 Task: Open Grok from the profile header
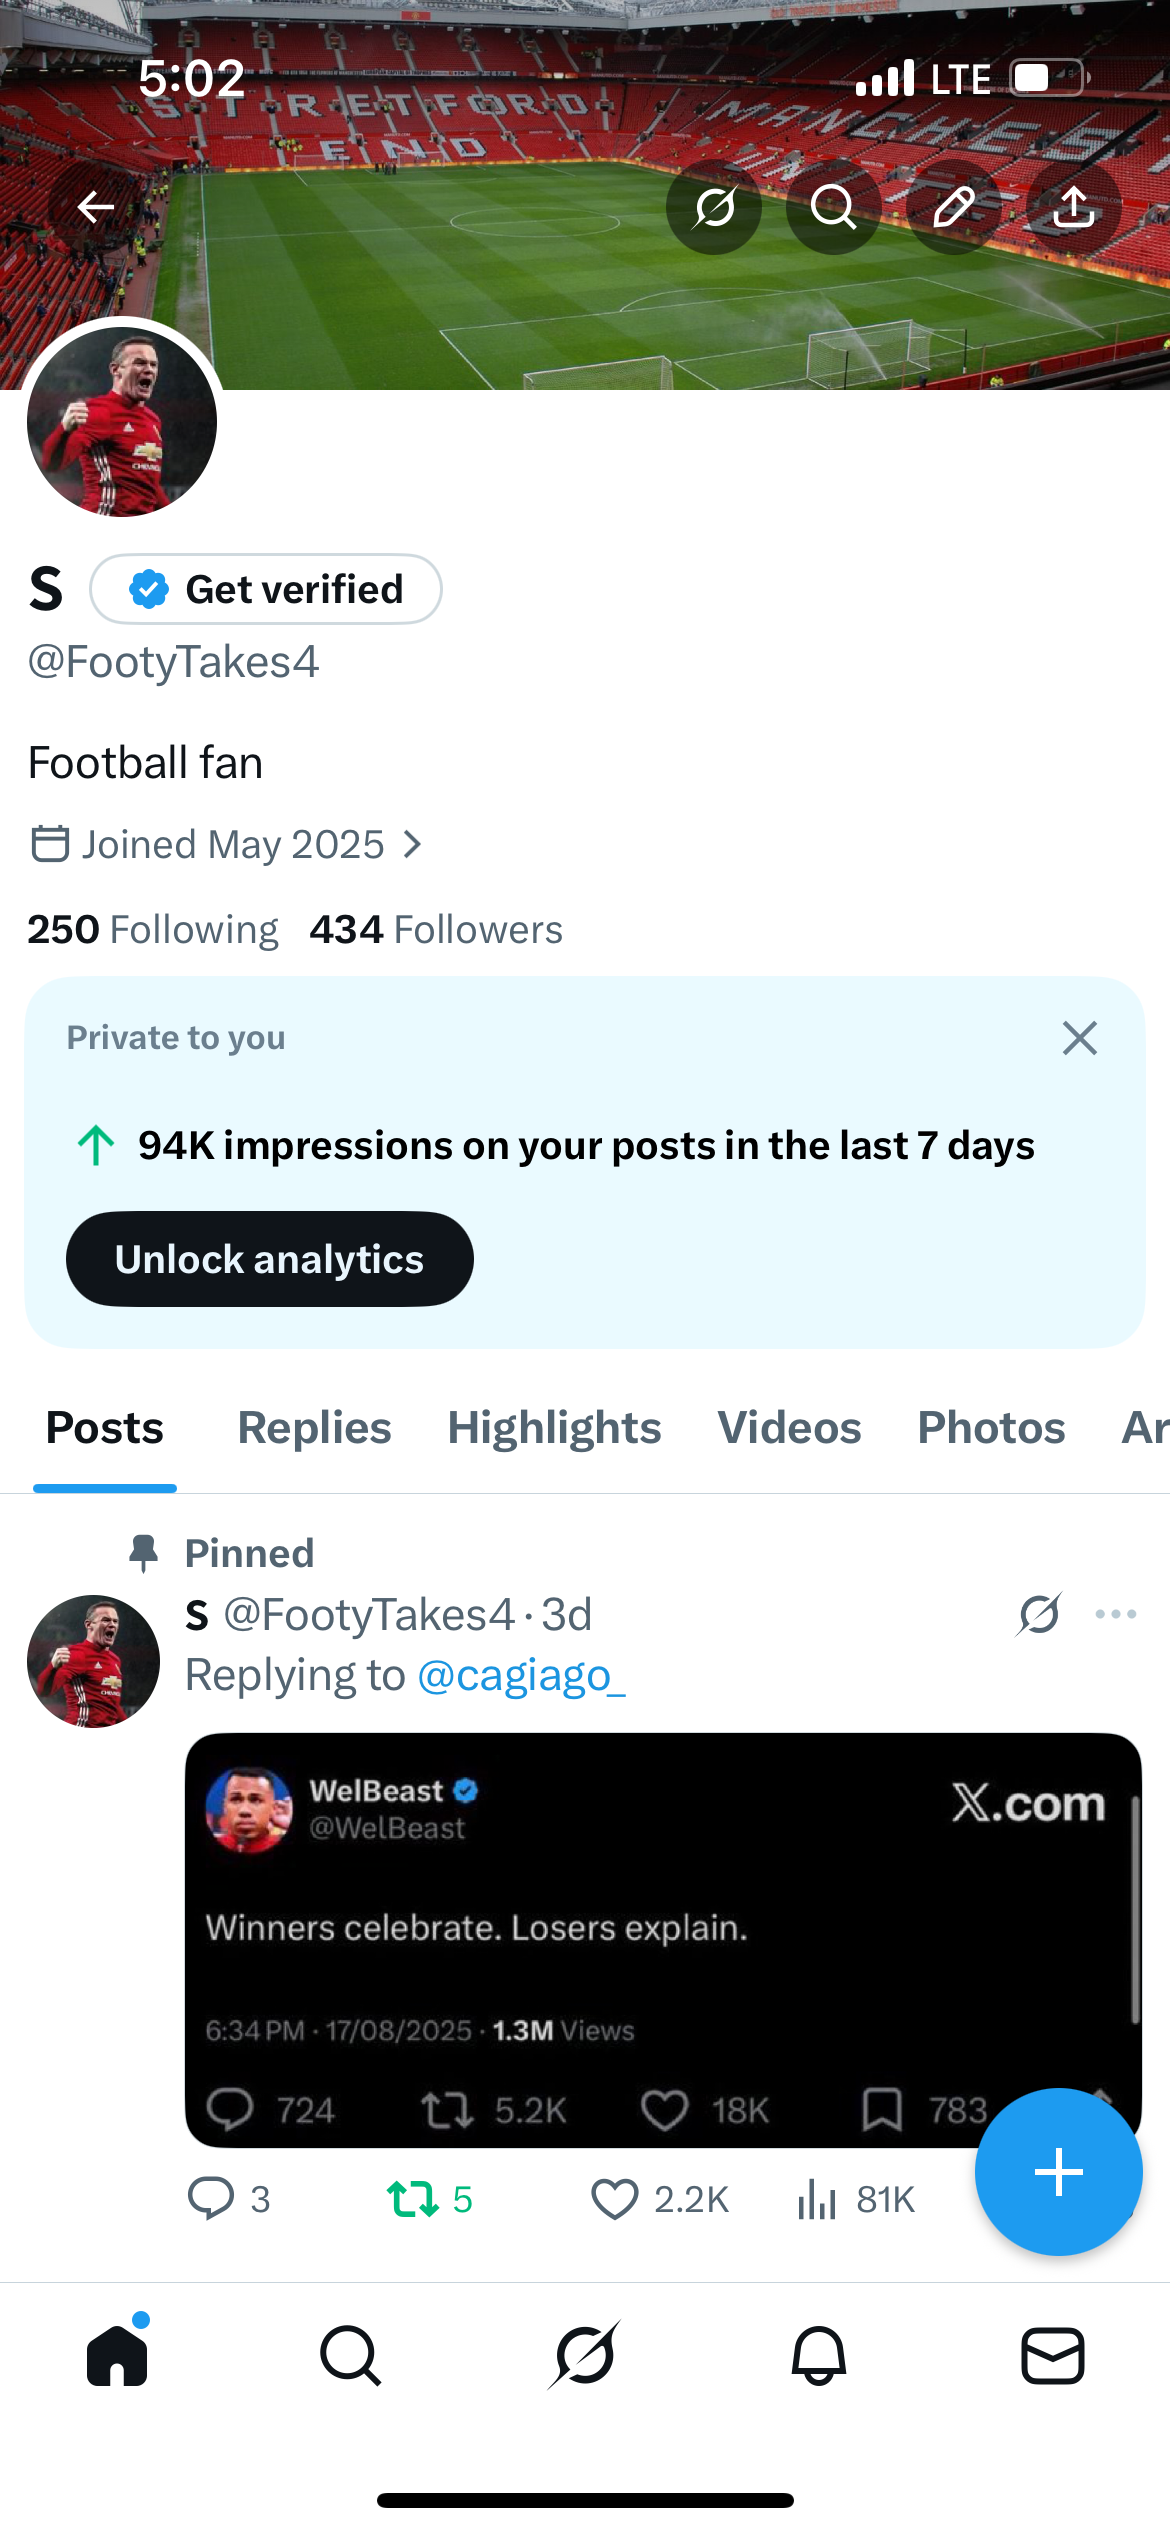[714, 207]
